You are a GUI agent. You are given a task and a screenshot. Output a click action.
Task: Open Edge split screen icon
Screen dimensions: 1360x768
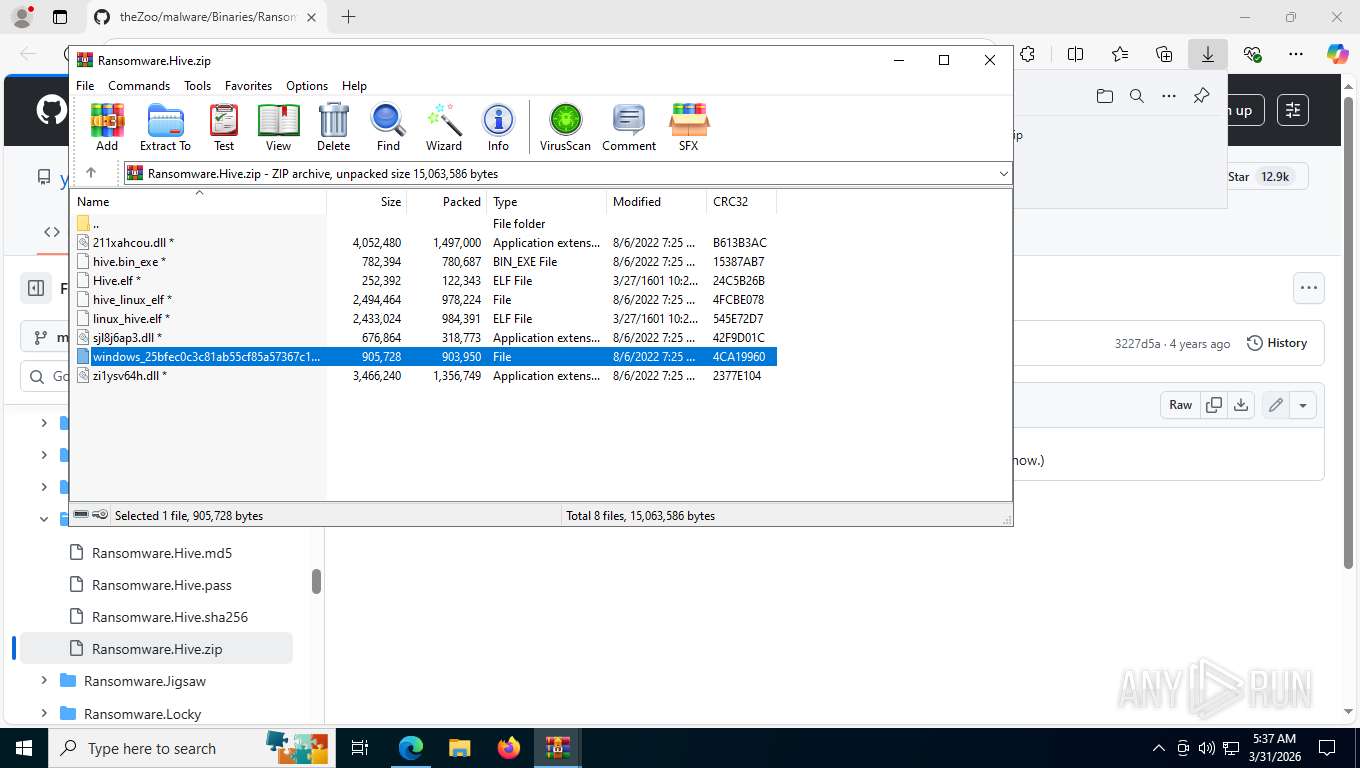point(1075,54)
